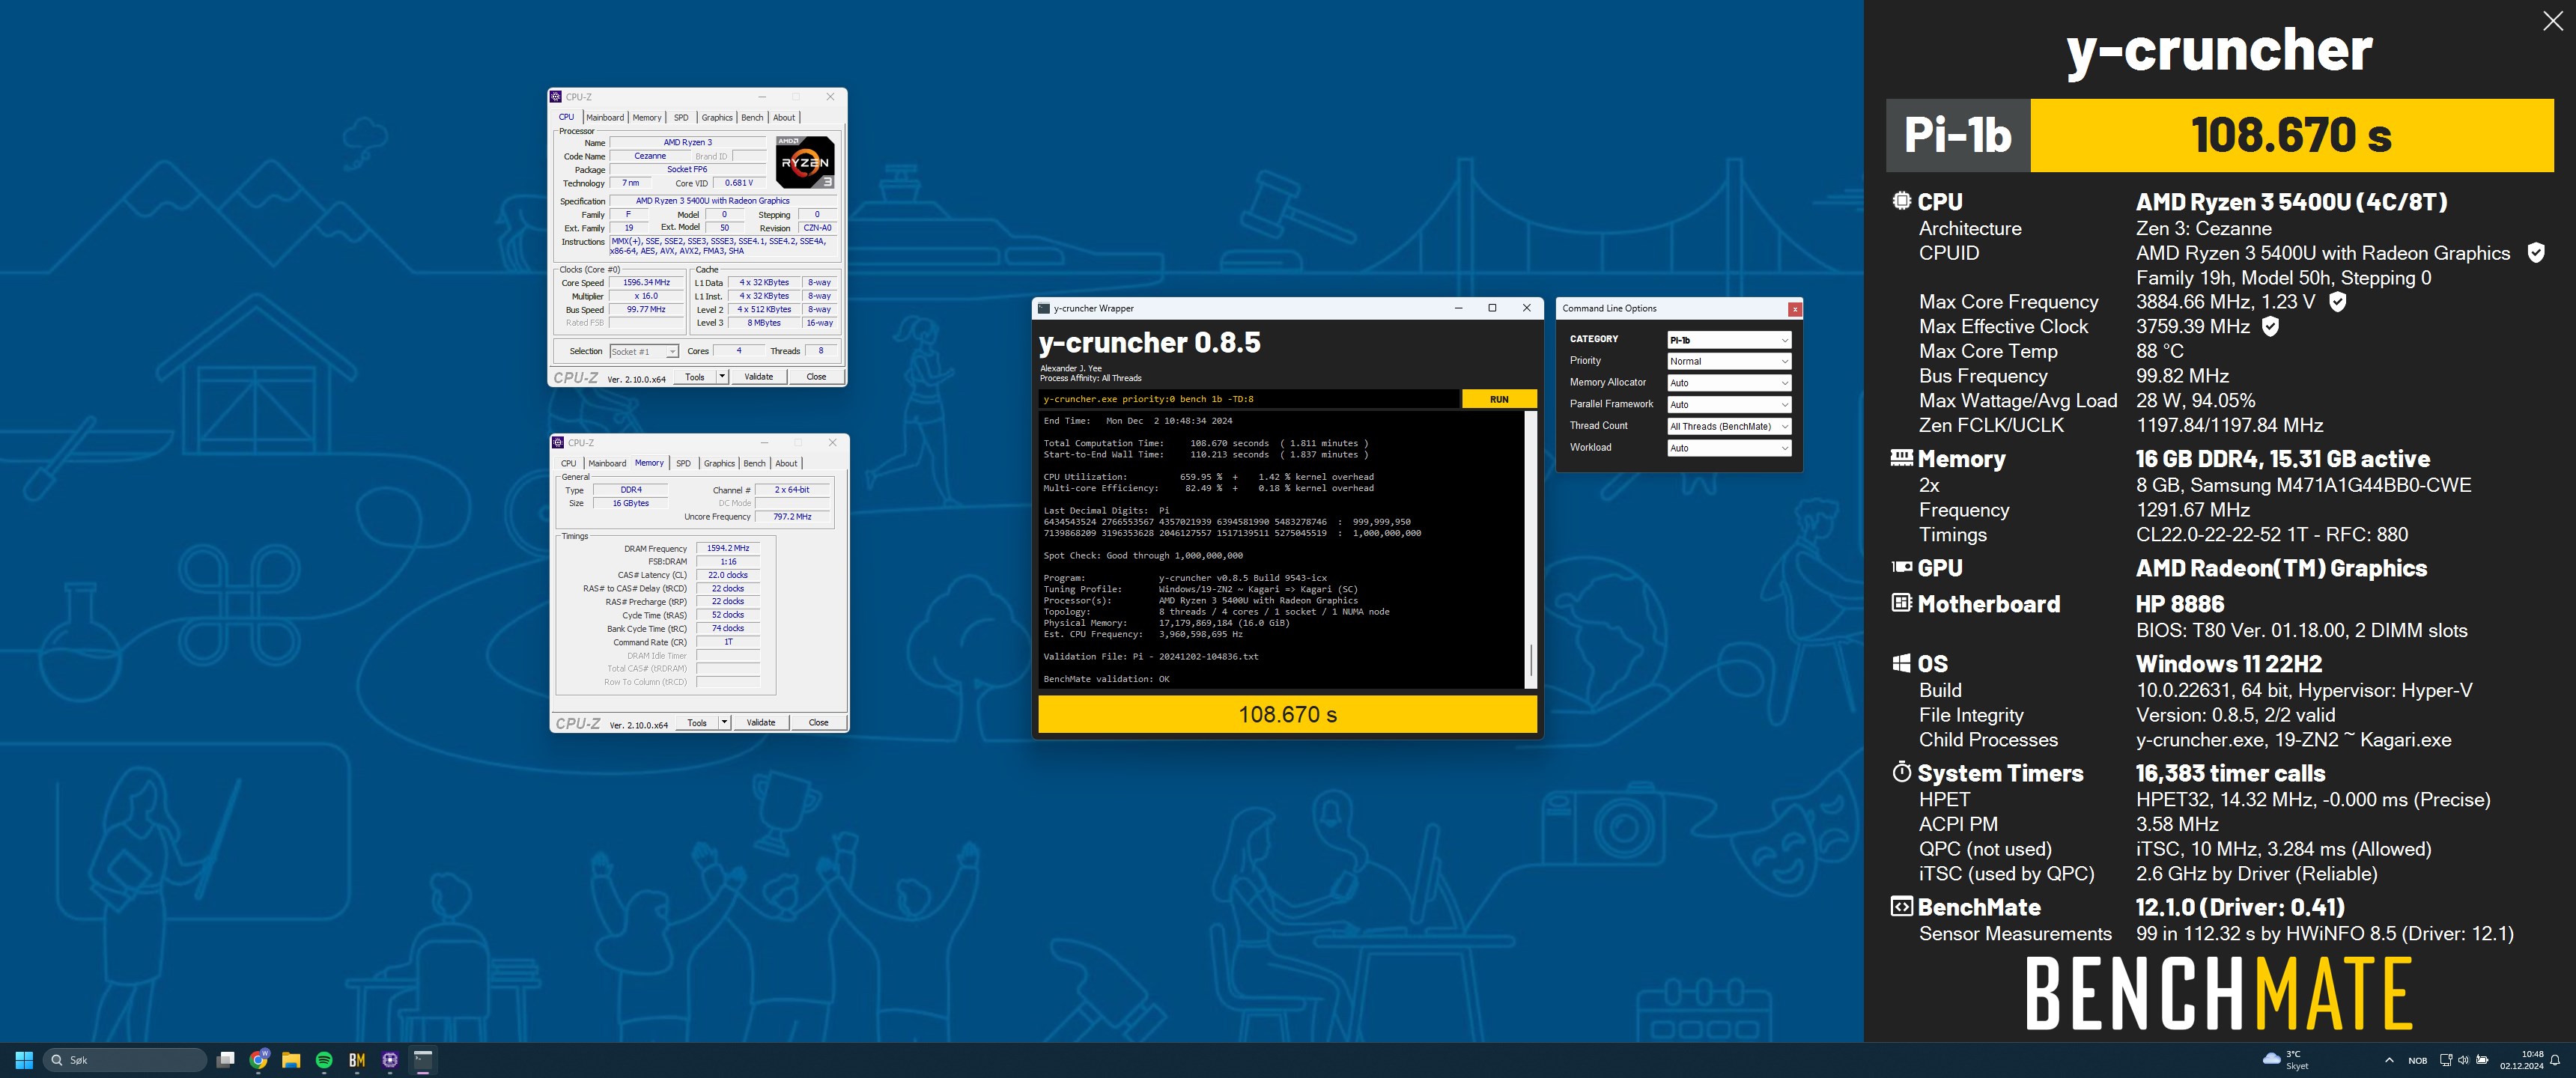This screenshot has height=1078, width=2576.
Task: Click the taskbar clock showing 10:48
Action: 2522,1060
